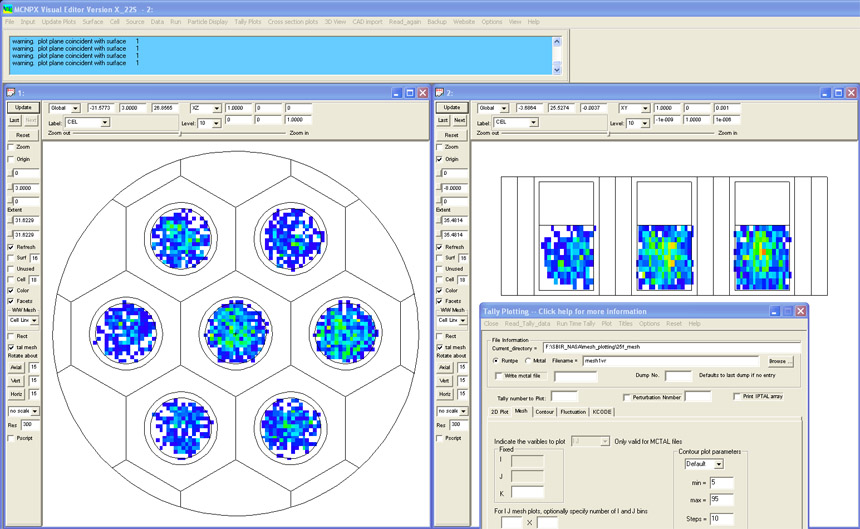Open the Particle Display menu
This screenshot has height=529, width=860.
pos(207,22)
